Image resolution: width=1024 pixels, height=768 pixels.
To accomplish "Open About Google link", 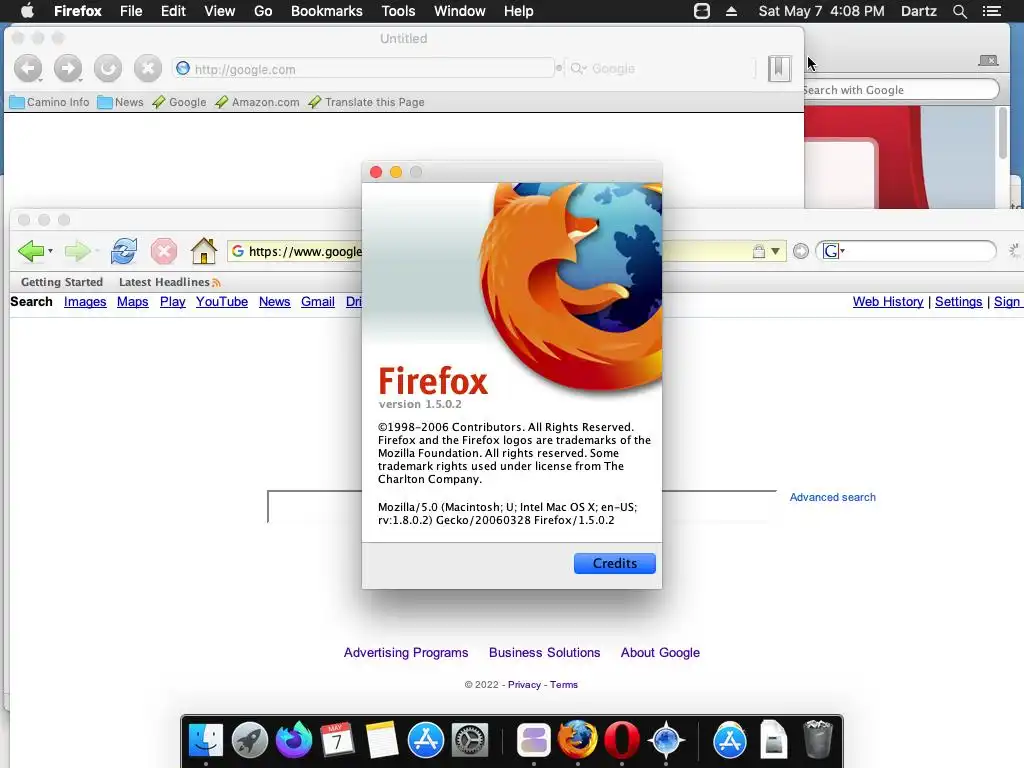I will pos(660,652).
